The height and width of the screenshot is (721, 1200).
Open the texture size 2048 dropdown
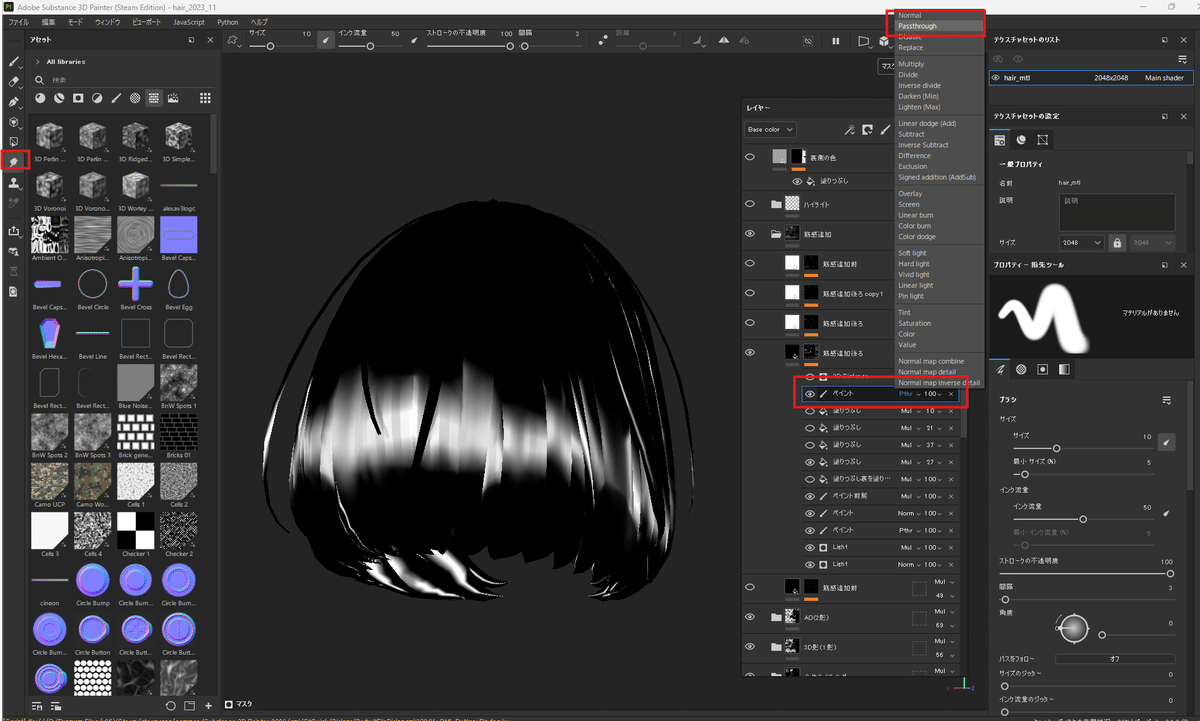pos(1081,243)
